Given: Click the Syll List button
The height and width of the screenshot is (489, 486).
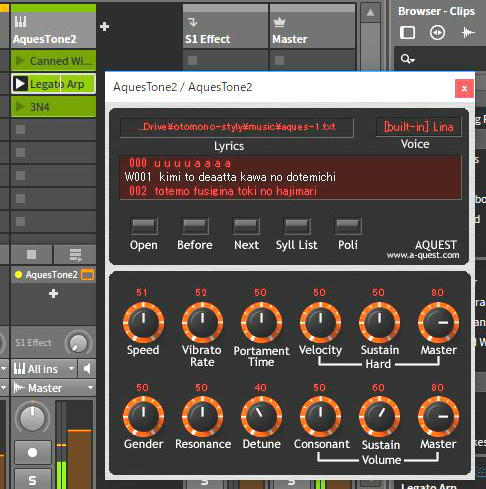Looking at the screenshot, I should (x=297, y=226).
